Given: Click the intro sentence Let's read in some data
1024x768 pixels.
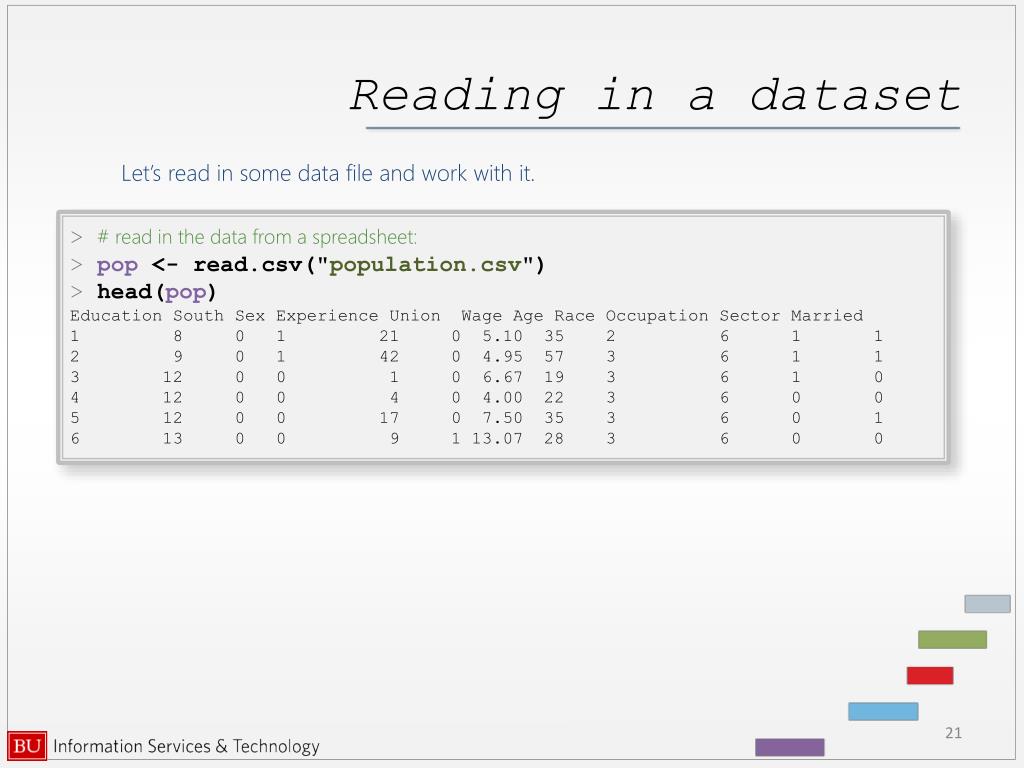Looking at the screenshot, I should pyautogui.click(x=328, y=174).
